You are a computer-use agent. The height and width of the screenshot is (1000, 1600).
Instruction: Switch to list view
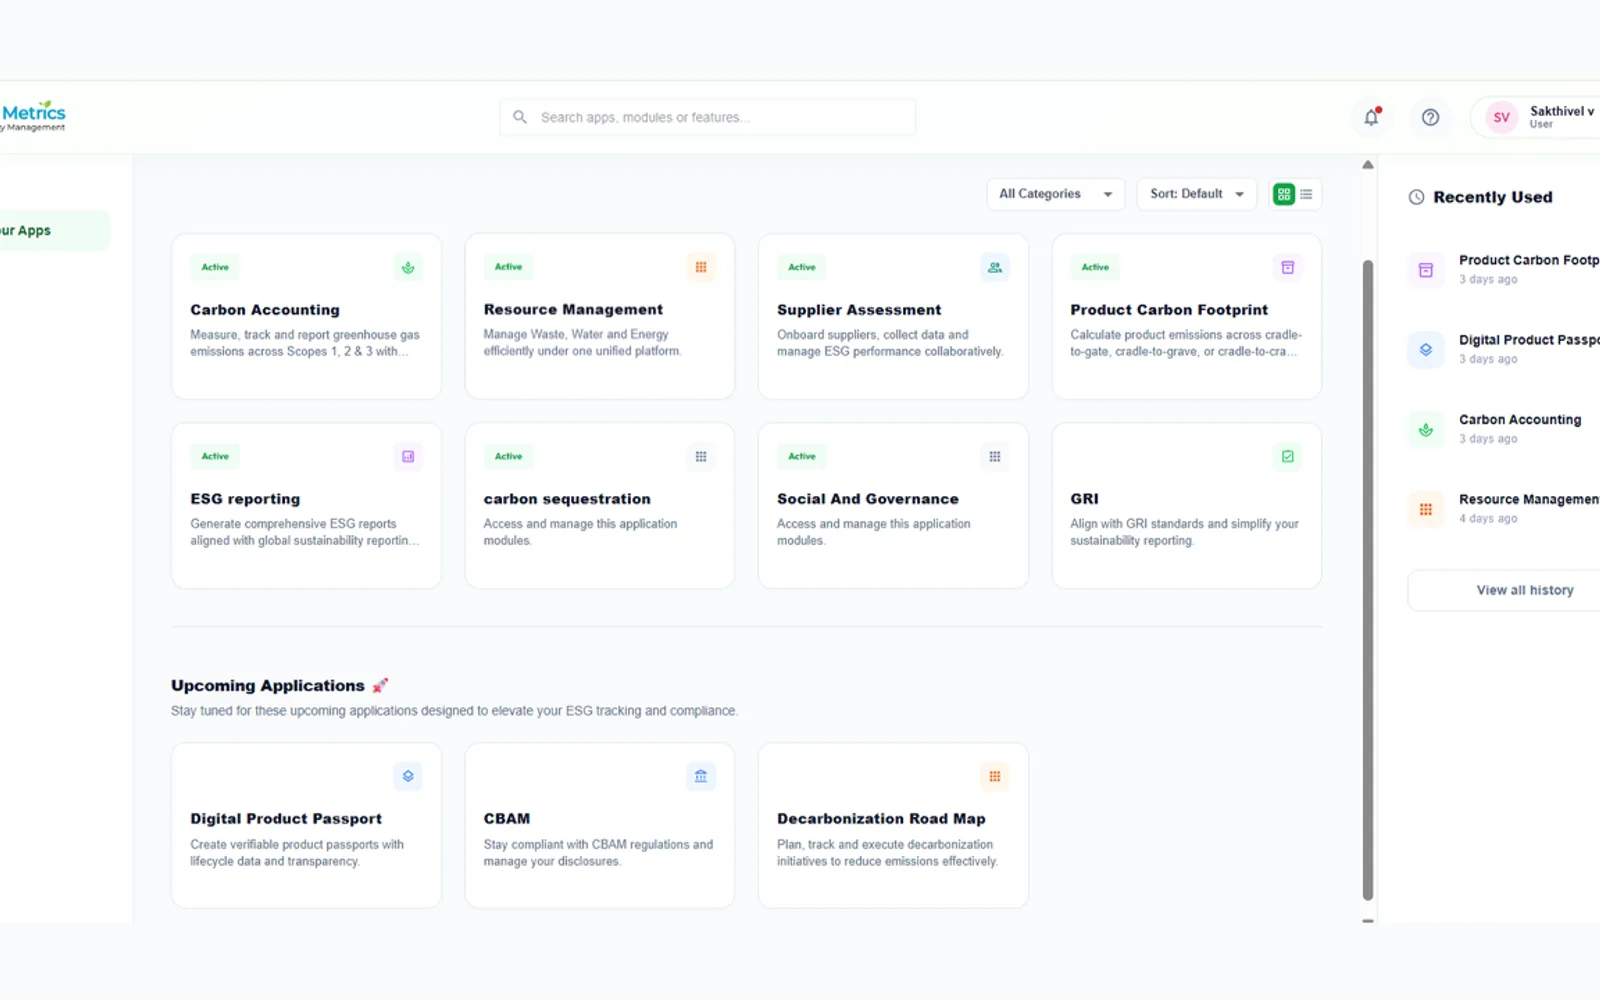coord(1306,194)
